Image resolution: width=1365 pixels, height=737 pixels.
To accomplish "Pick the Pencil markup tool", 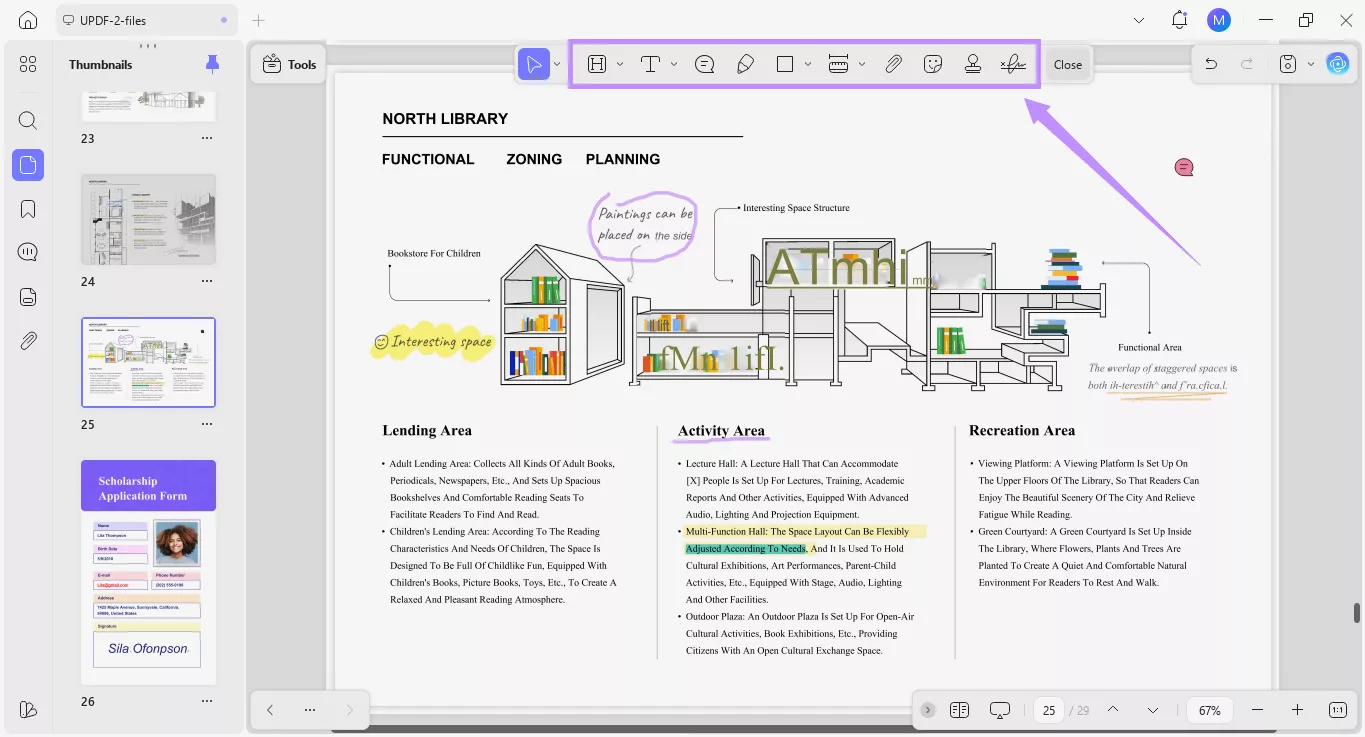I will point(745,63).
